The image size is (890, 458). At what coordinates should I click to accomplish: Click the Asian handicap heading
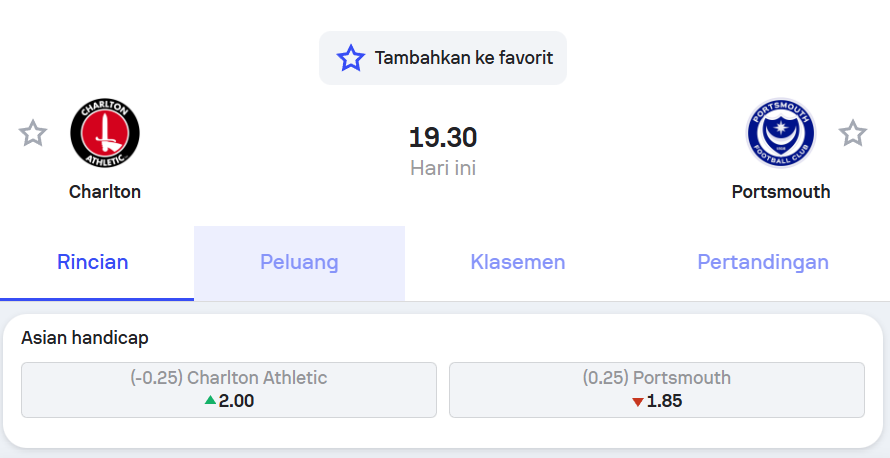85,338
